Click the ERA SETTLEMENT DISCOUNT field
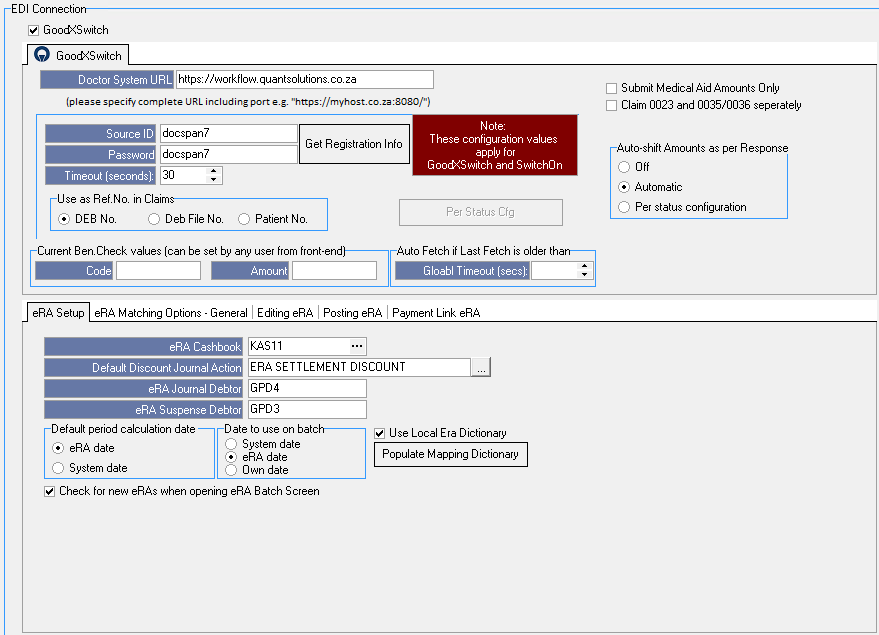The height and width of the screenshot is (635, 879). tap(359, 367)
